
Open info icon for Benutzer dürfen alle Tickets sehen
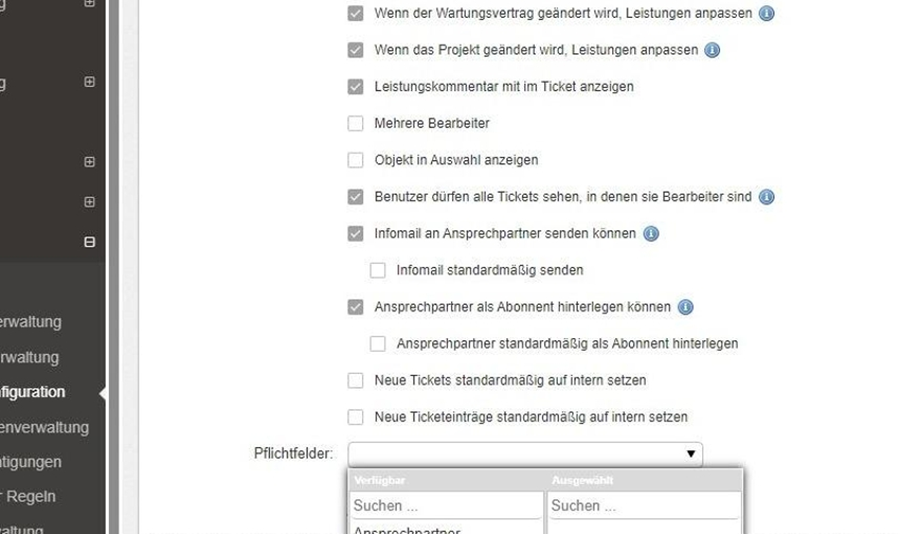[767, 197]
